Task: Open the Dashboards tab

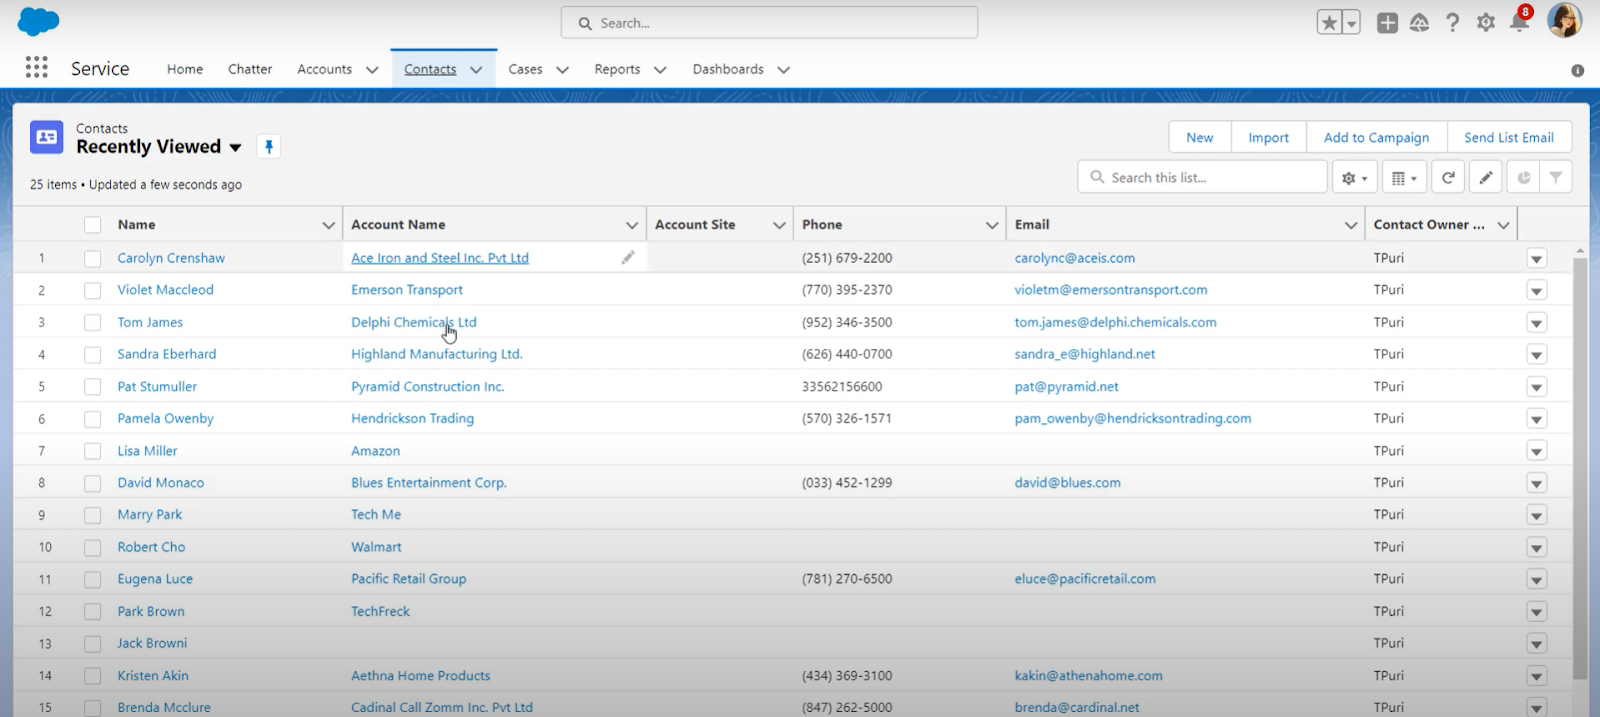Action: pos(728,69)
